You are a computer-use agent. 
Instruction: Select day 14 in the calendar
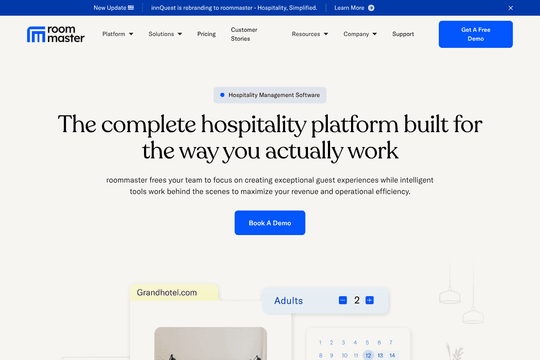tap(392, 355)
